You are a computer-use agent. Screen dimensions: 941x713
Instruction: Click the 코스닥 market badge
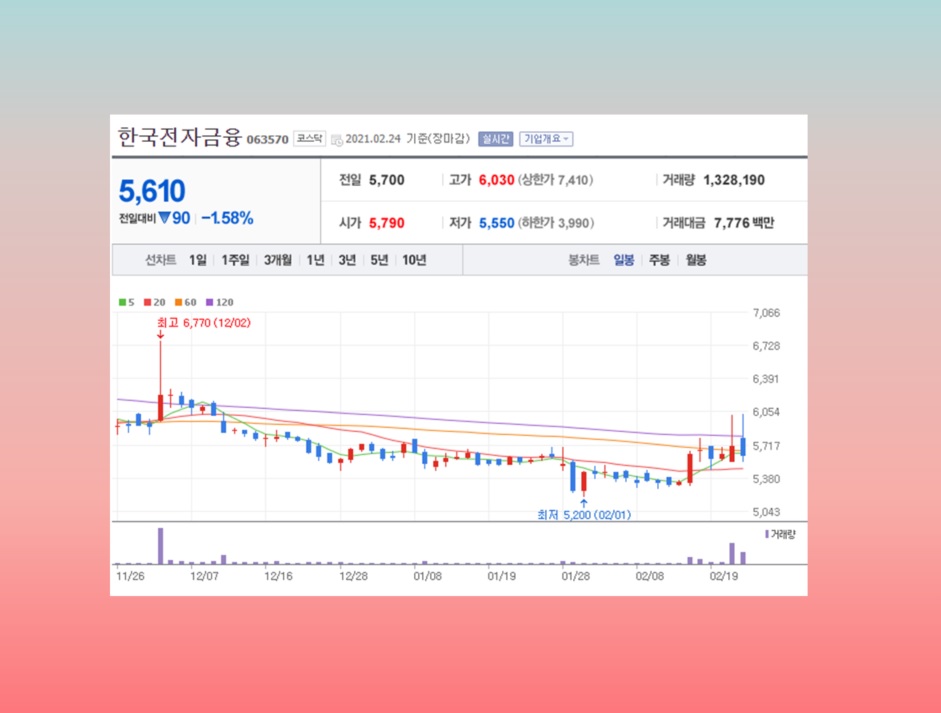click(x=309, y=139)
